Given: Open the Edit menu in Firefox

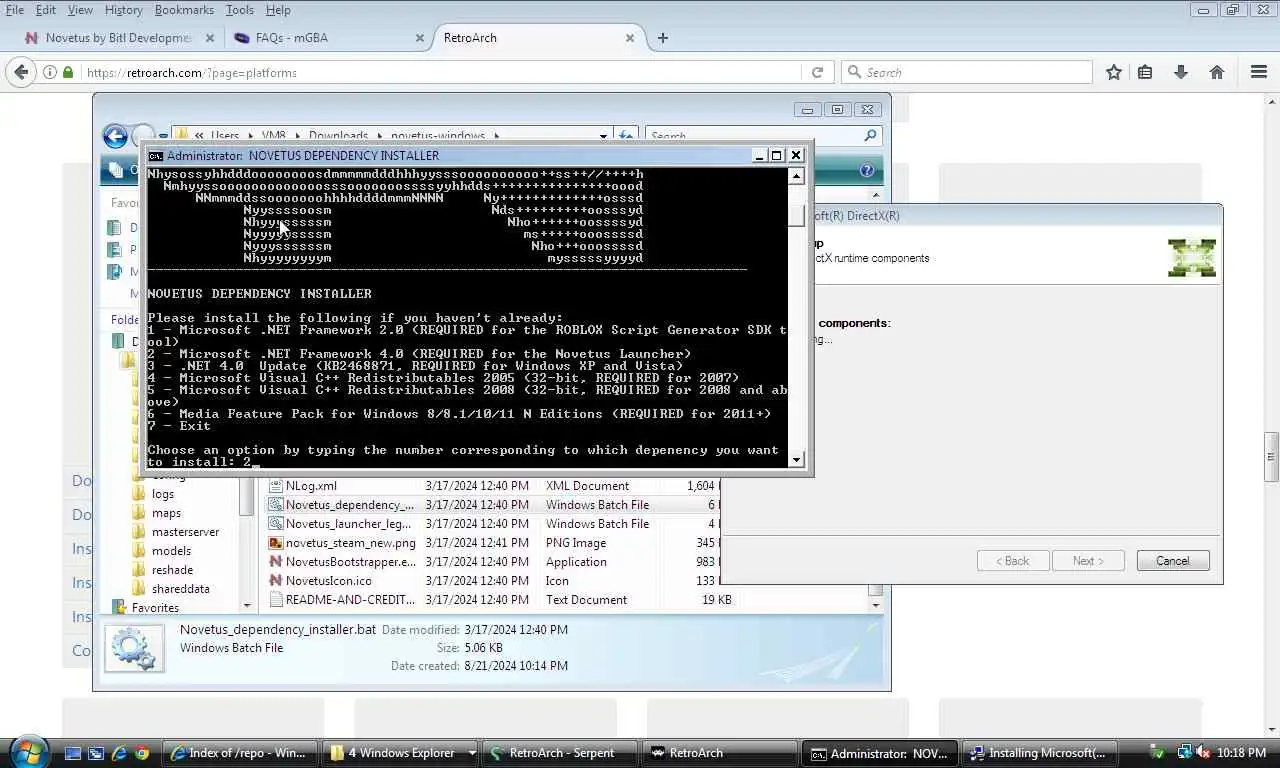Looking at the screenshot, I should click(46, 10).
